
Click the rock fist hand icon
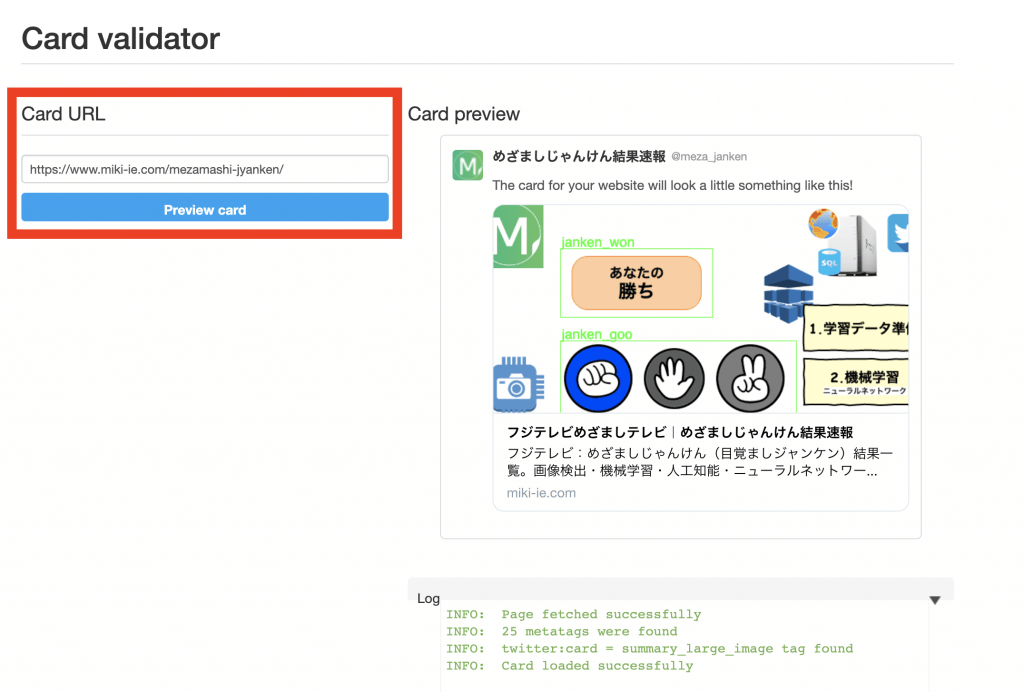(x=598, y=378)
